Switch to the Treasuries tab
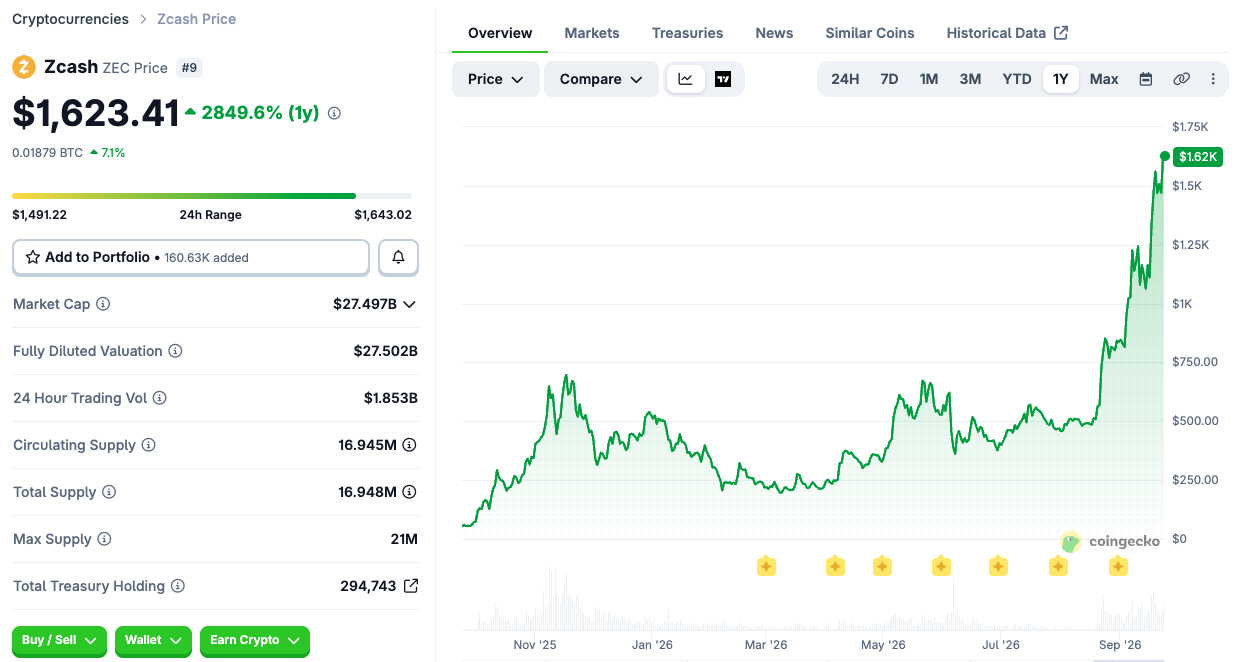 [687, 33]
